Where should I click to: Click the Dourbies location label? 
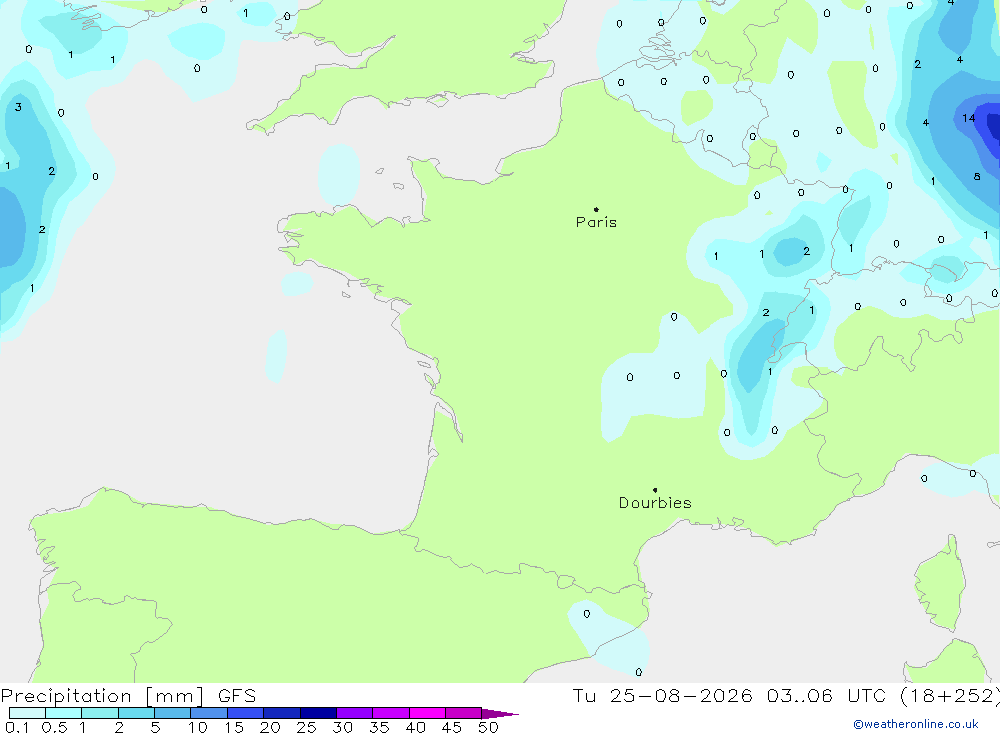click(x=655, y=503)
